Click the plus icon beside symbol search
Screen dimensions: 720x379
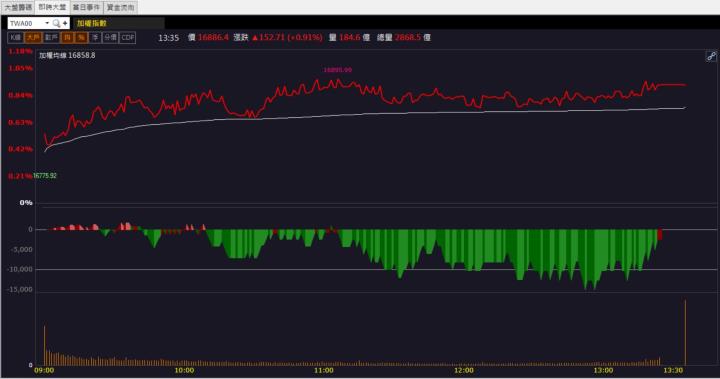(x=65, y=23)
